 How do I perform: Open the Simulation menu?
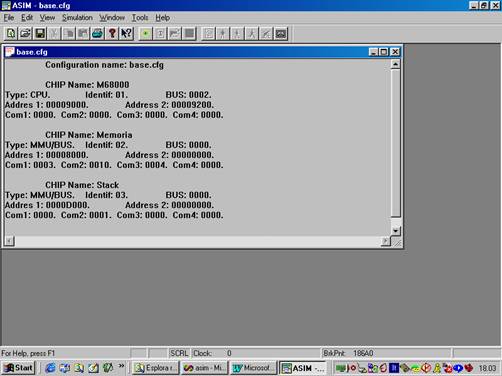click(x=77, y=18)
